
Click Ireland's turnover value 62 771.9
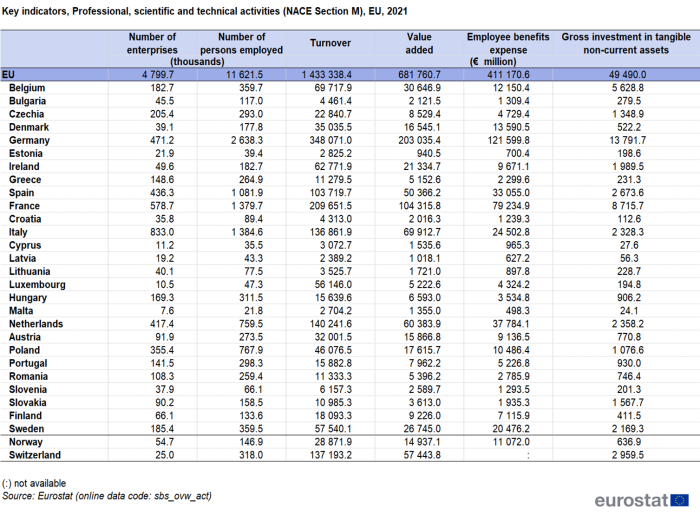pos(333,166)
